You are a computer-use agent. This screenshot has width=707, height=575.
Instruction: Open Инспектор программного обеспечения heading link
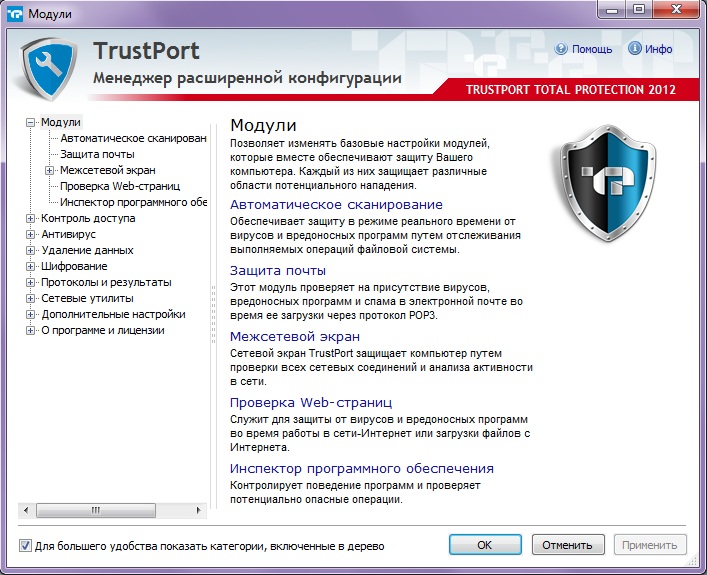362,469
